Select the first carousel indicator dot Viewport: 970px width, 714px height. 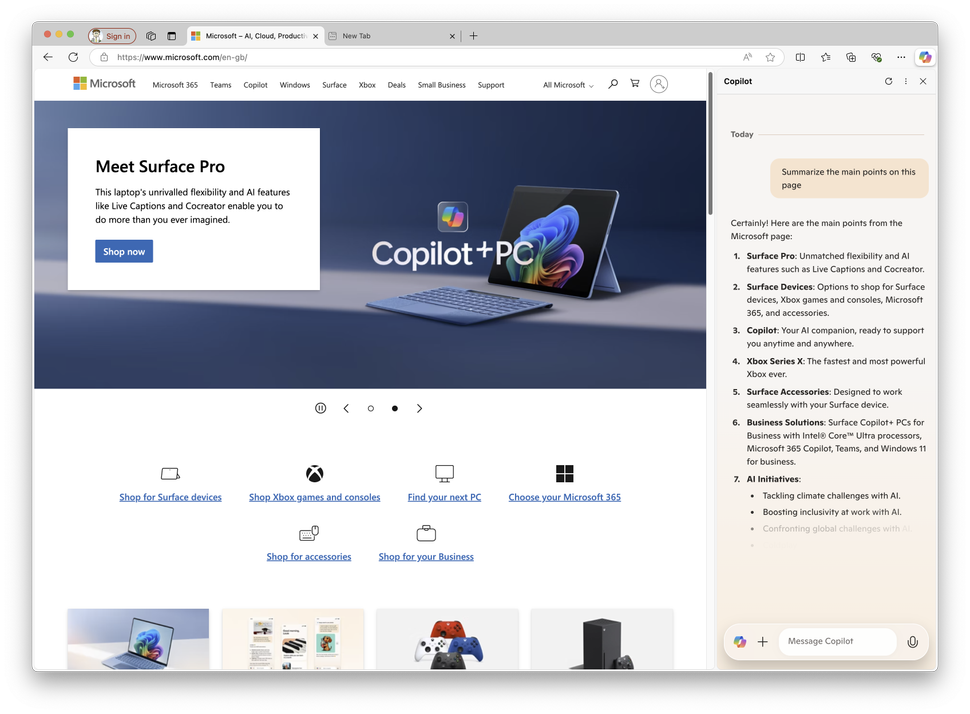371,408
